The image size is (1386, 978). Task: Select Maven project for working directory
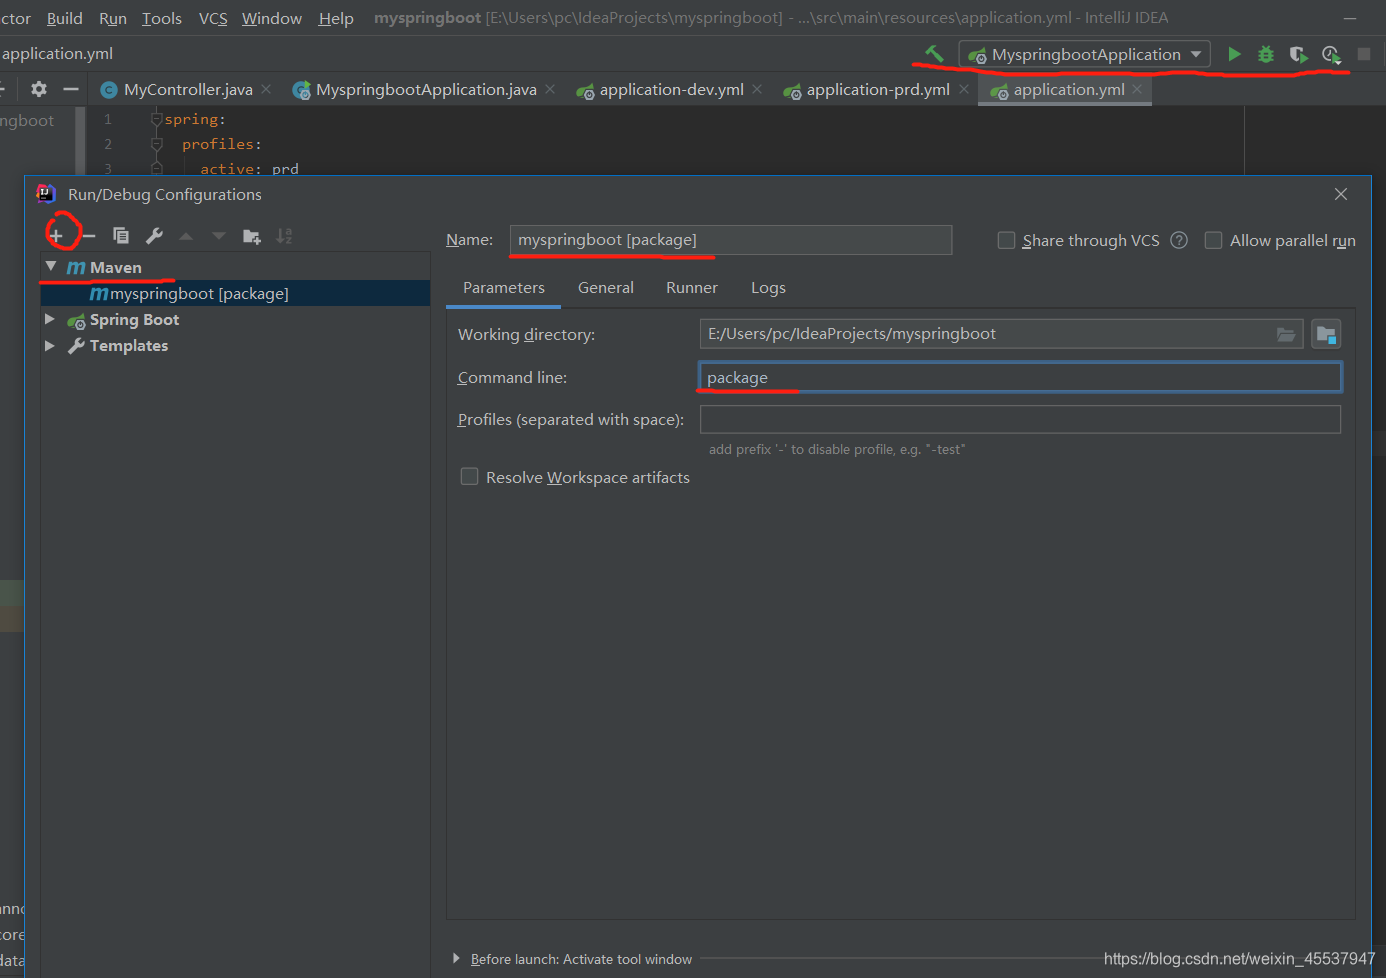(x=1326, y=334)
